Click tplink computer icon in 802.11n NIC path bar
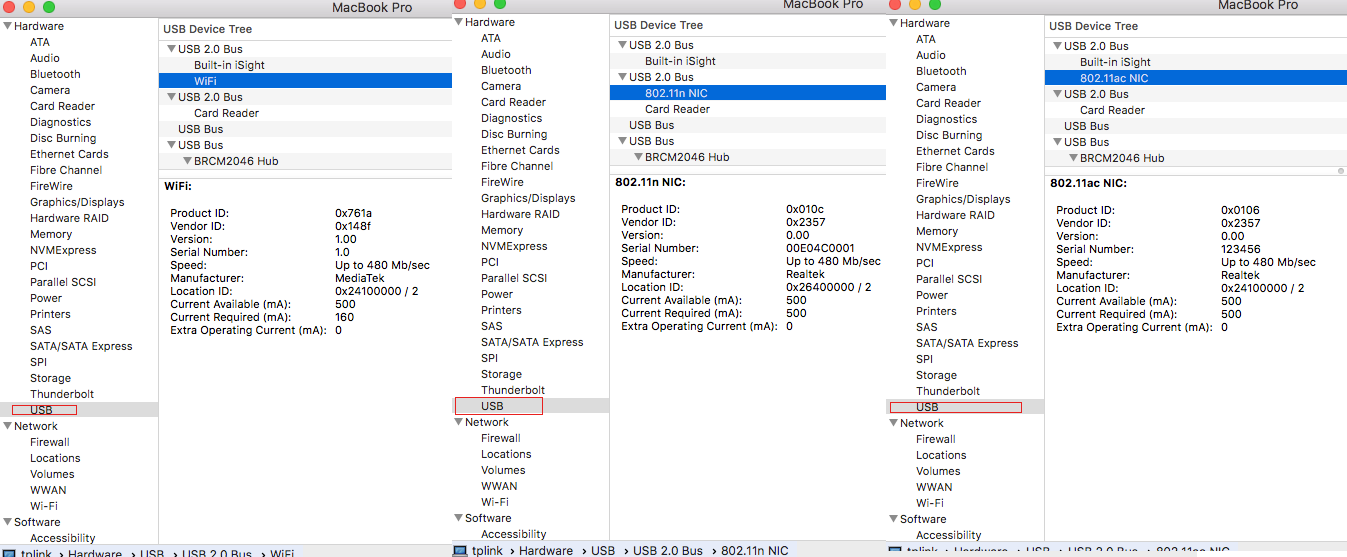The height and width of the screenshot is (557, 1347). [x=460, y=551]
